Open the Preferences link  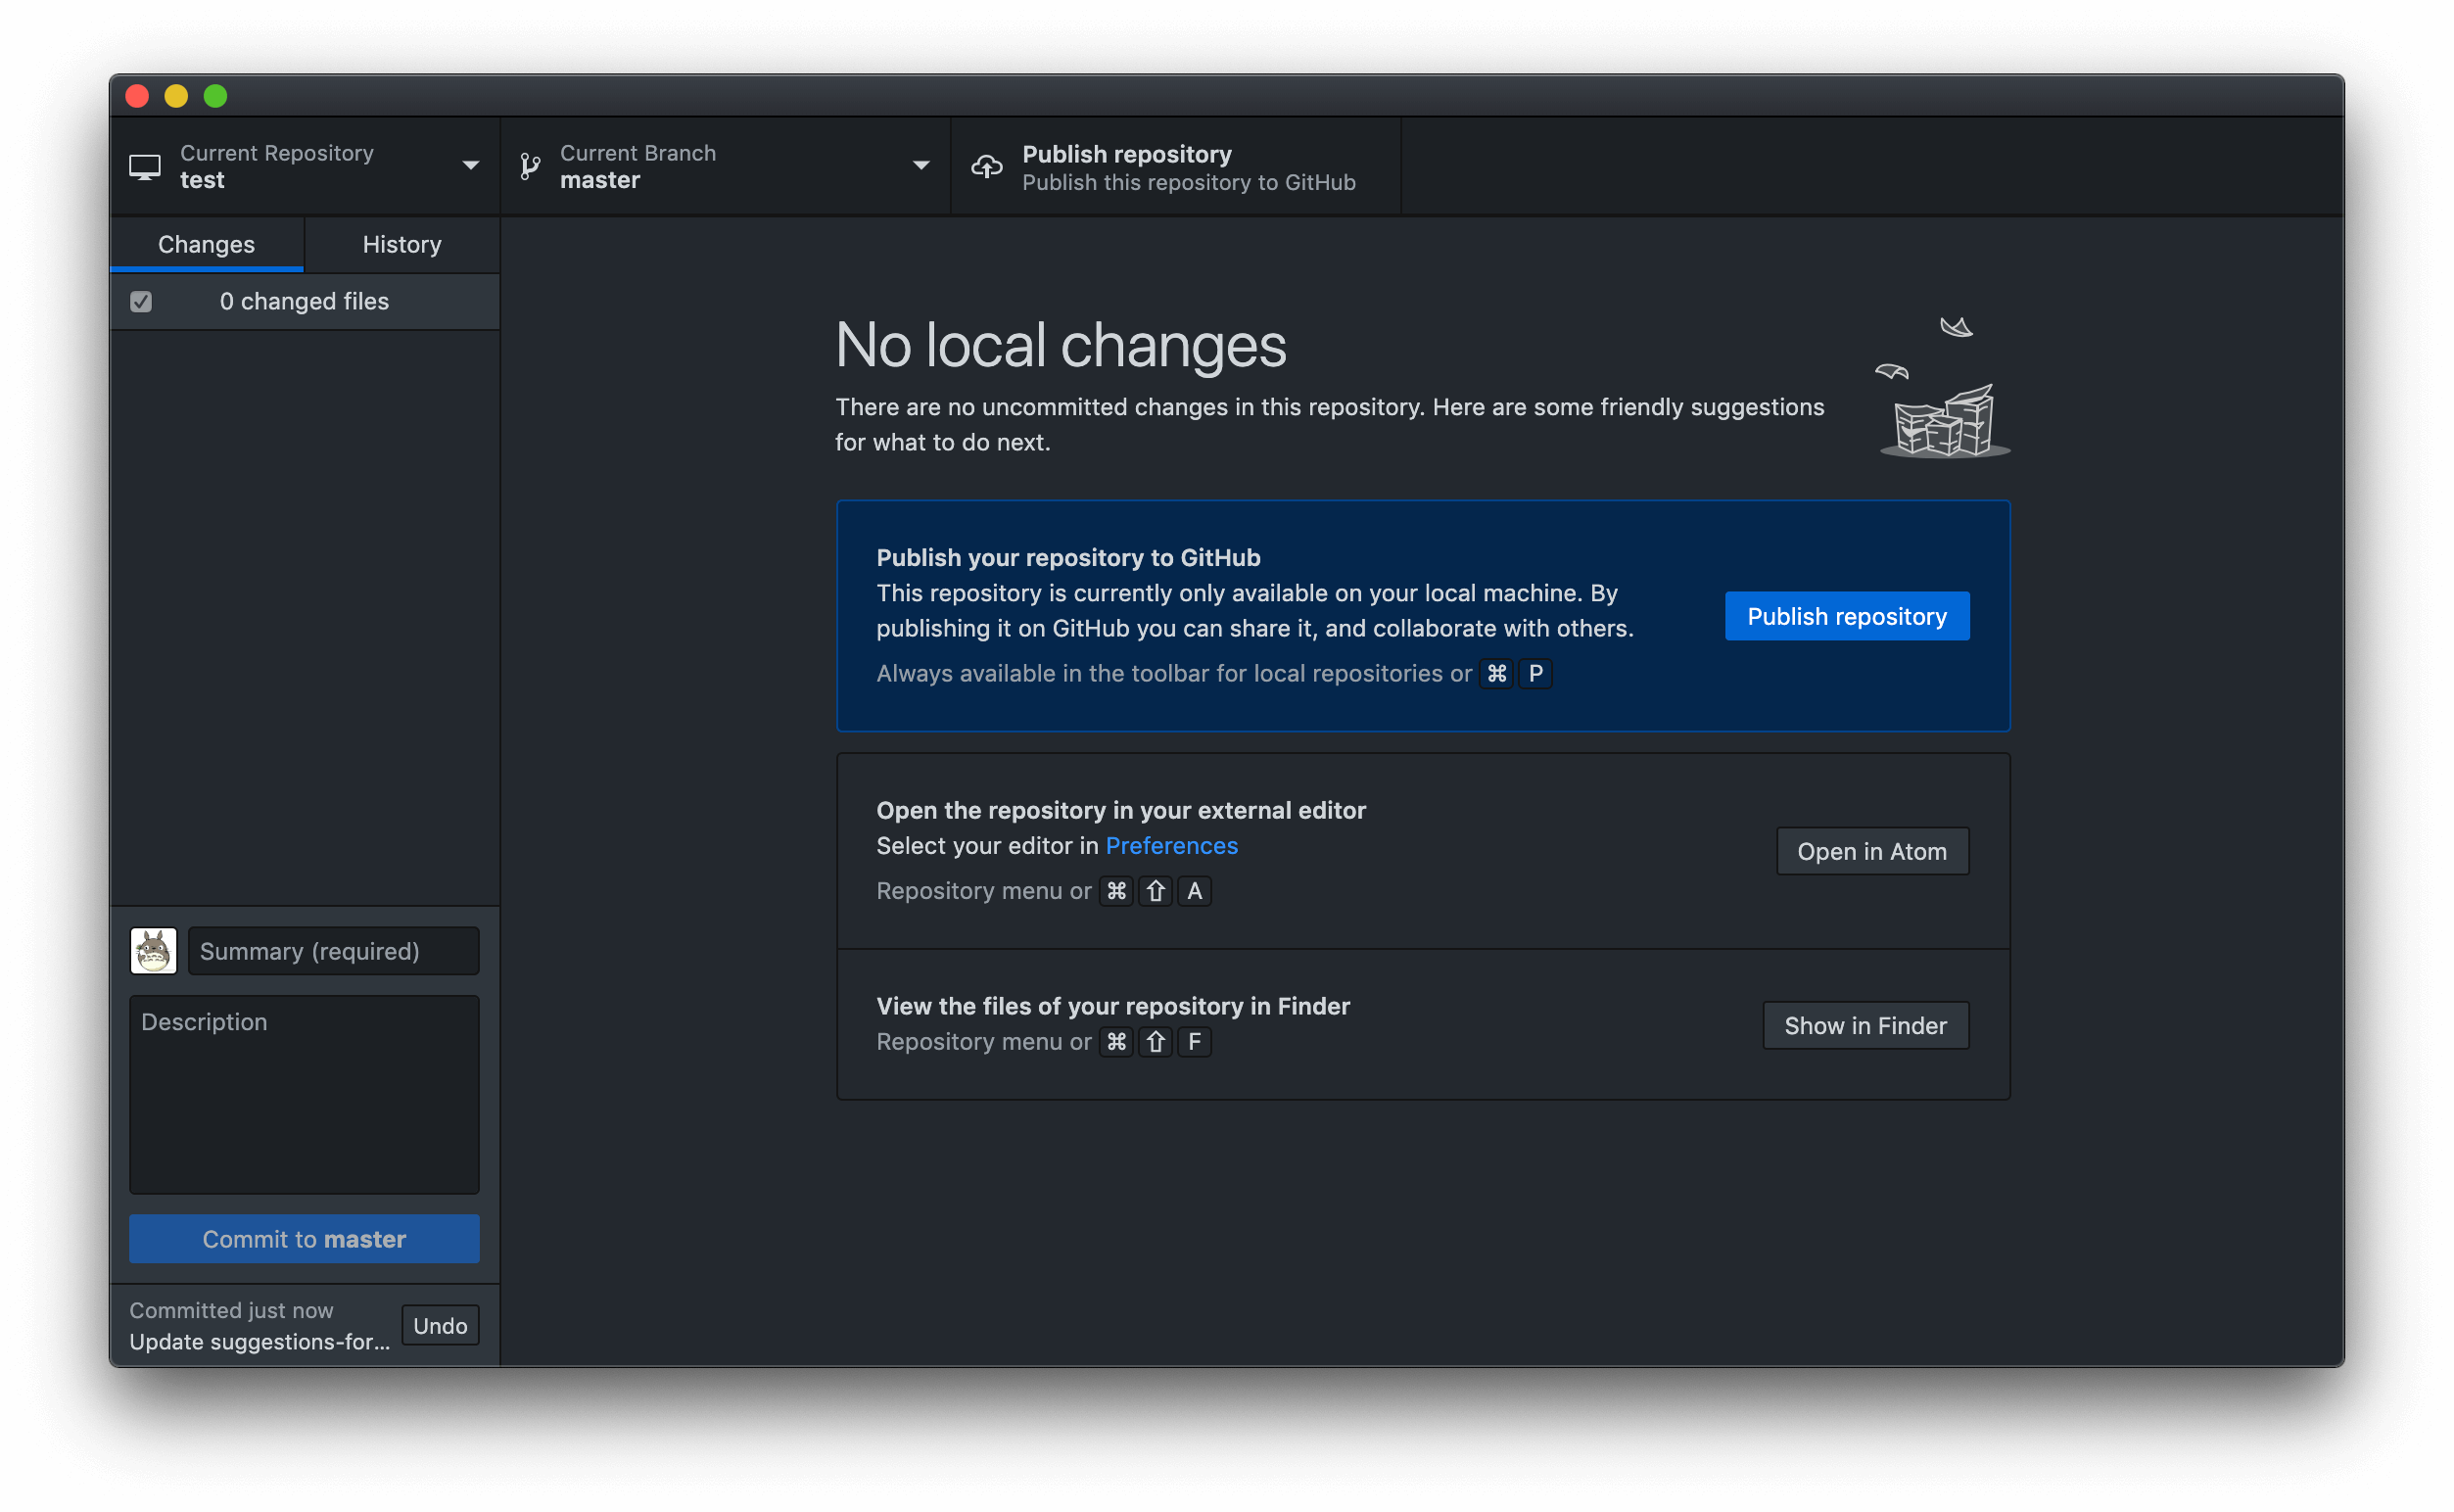click(x=1171, y=845)
